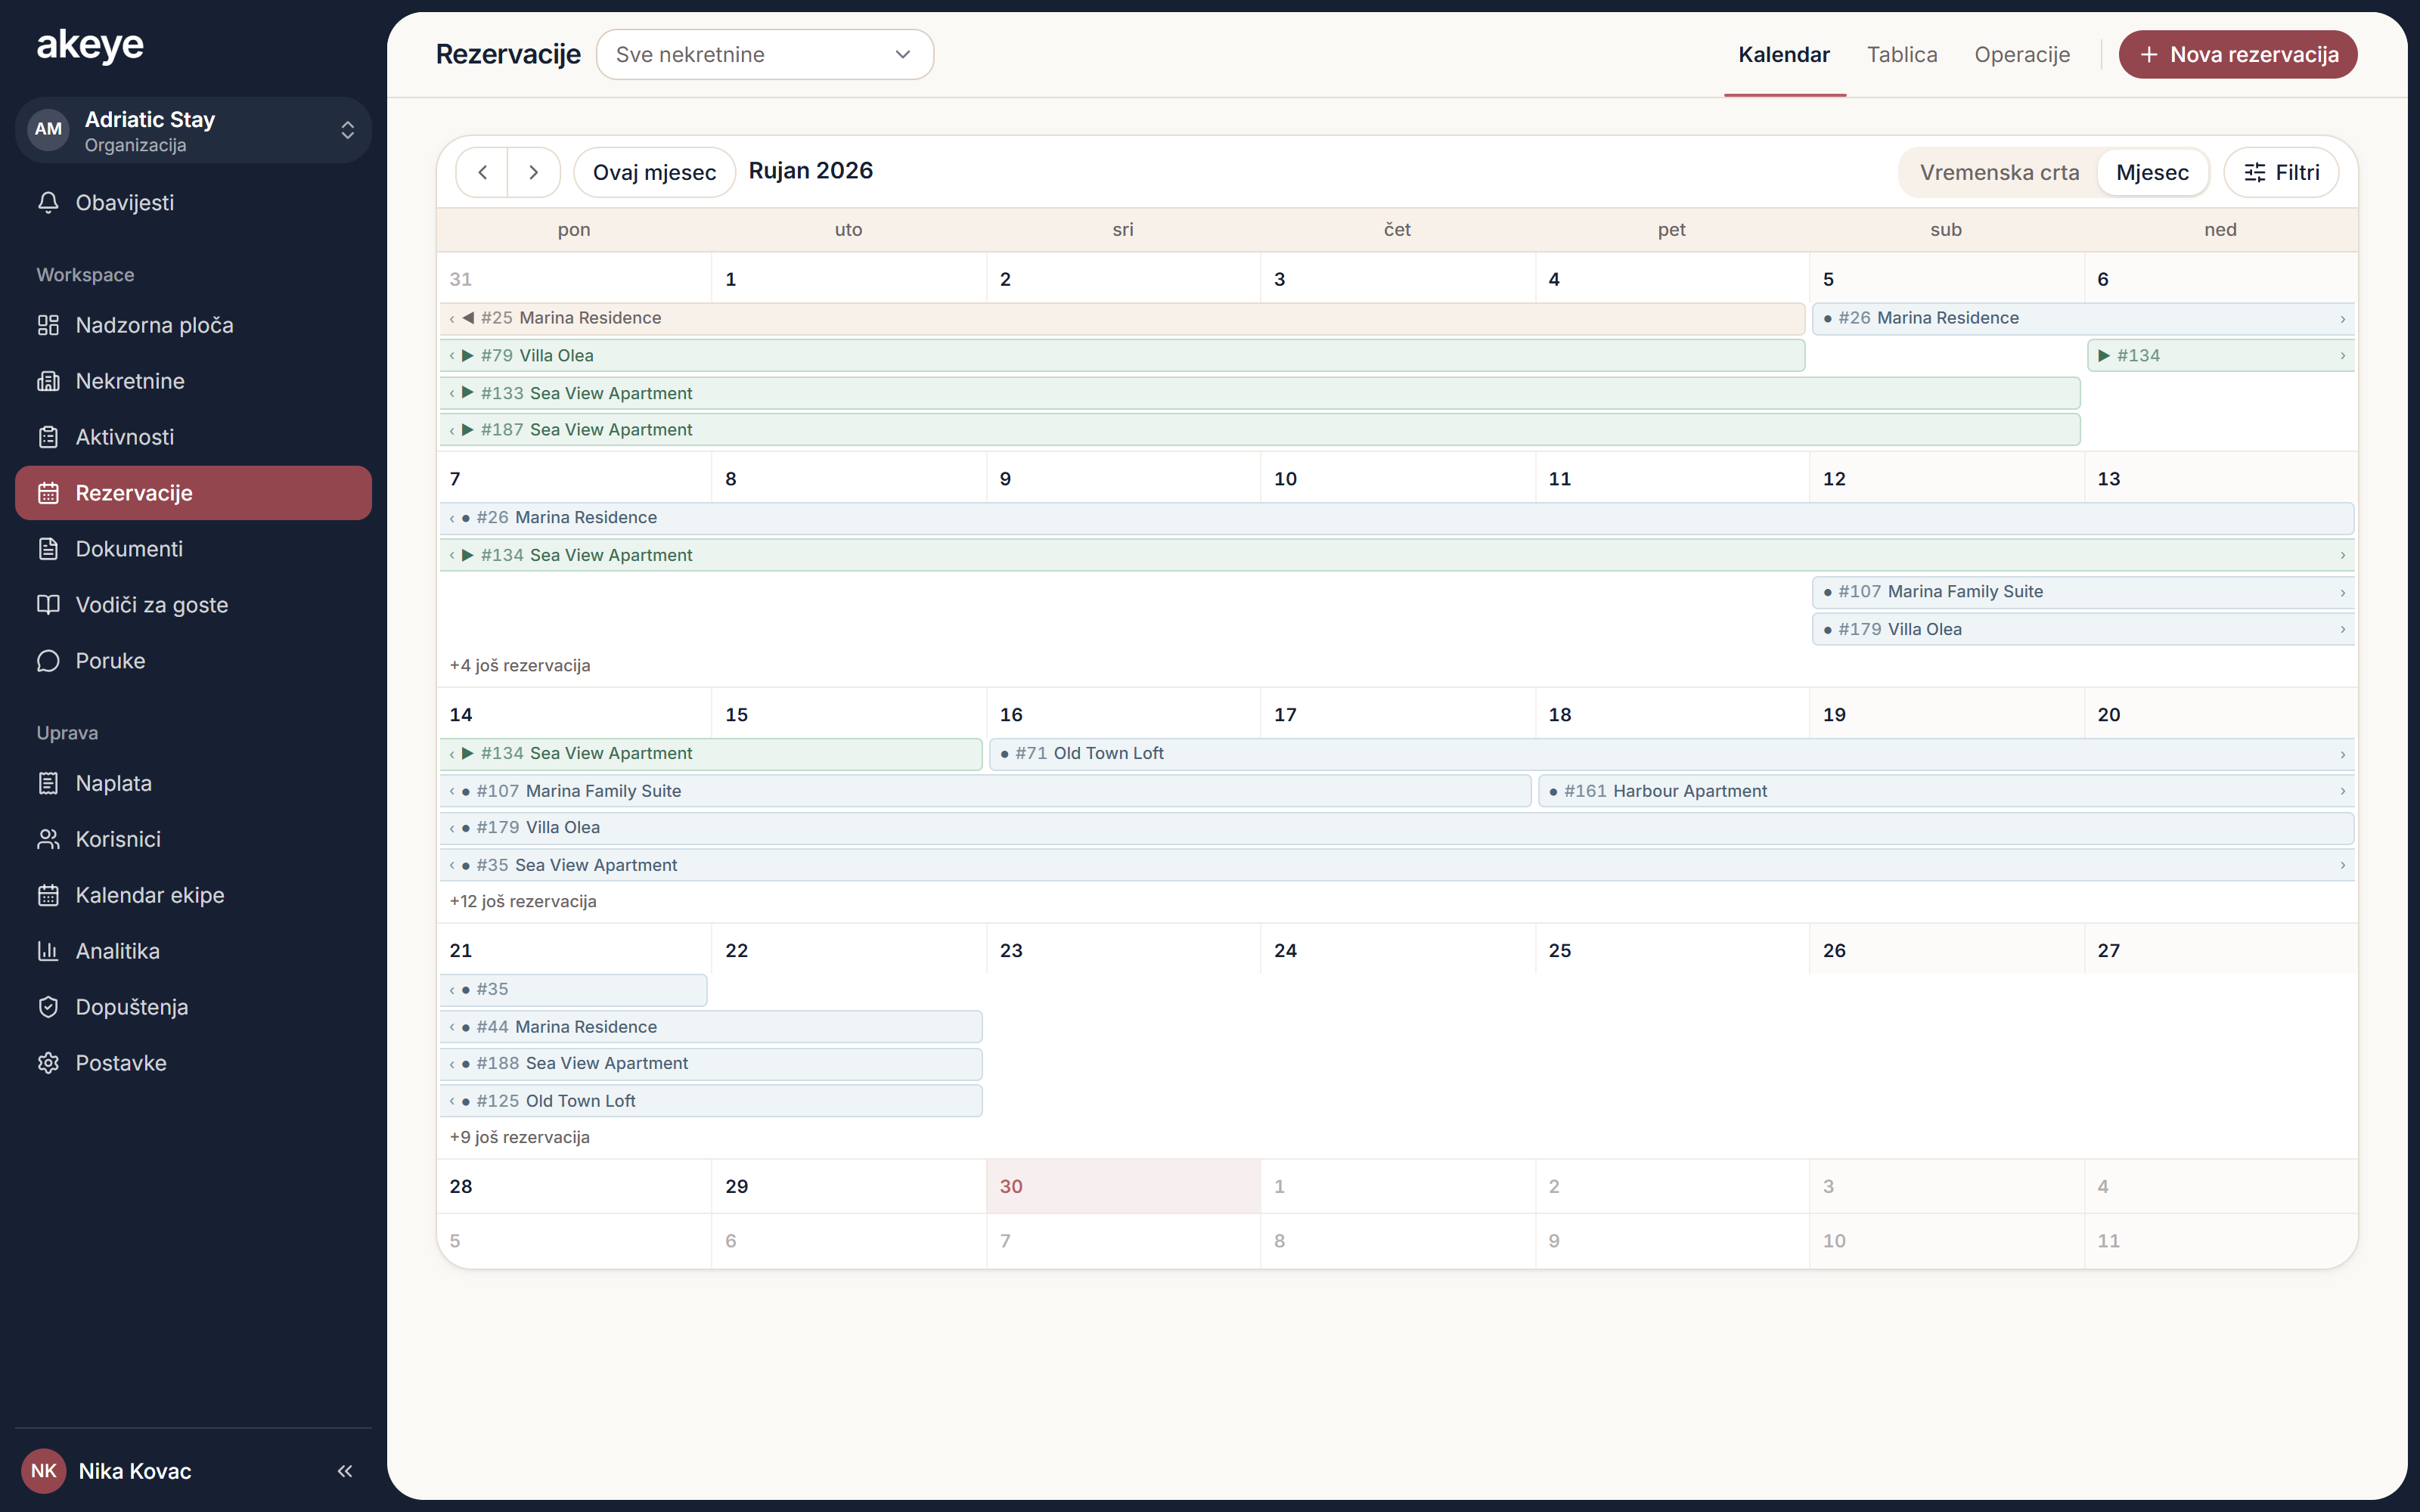Open Nadzorna ploča dashboard icon
This screenshot has width=2420, height=1512.
tap(48, 325)
